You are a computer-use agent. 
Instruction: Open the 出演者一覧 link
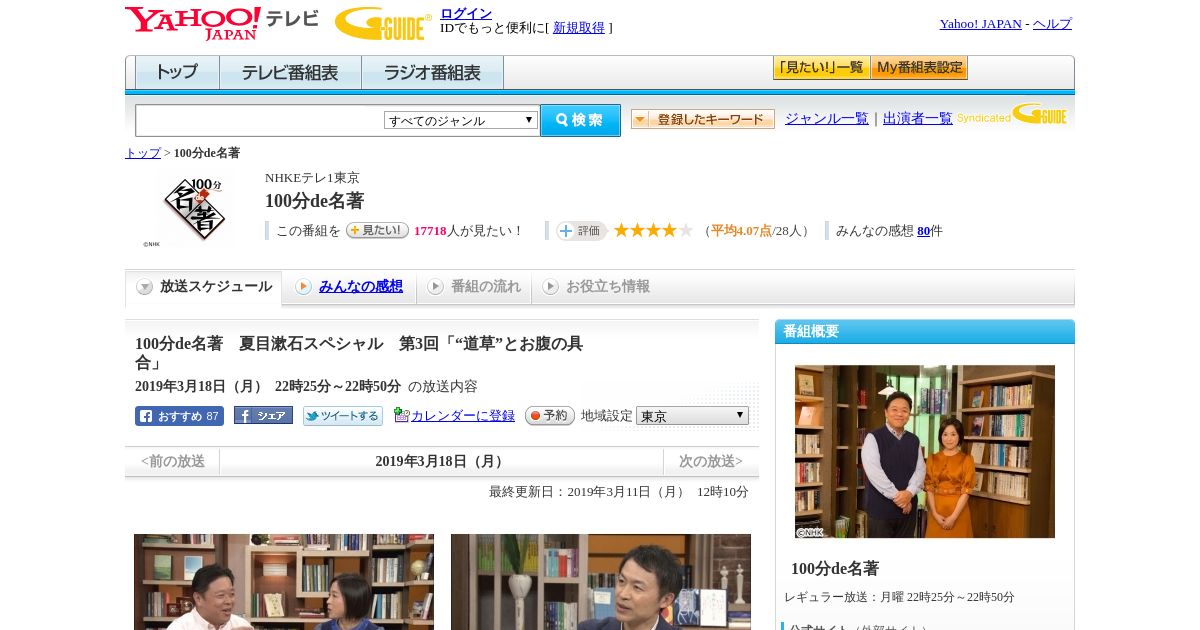pos(918,118)
